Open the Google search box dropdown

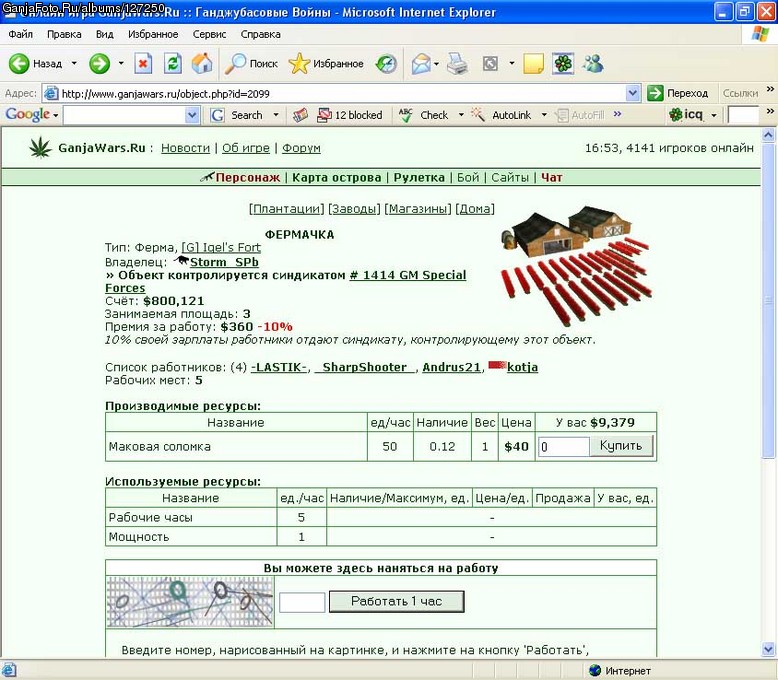tap(192, 115)
